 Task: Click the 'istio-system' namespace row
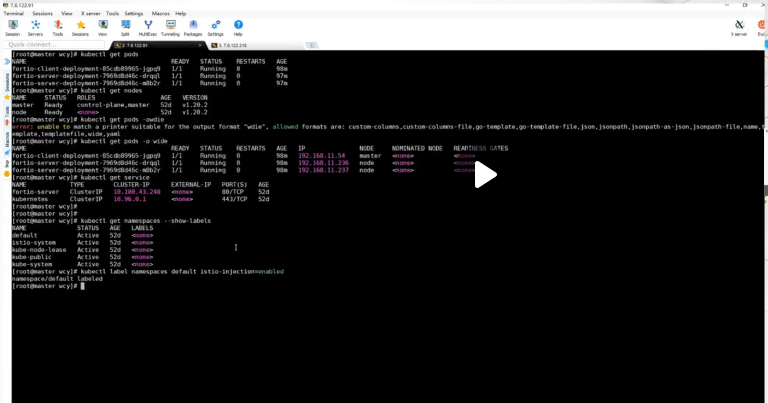click(82, 242)
